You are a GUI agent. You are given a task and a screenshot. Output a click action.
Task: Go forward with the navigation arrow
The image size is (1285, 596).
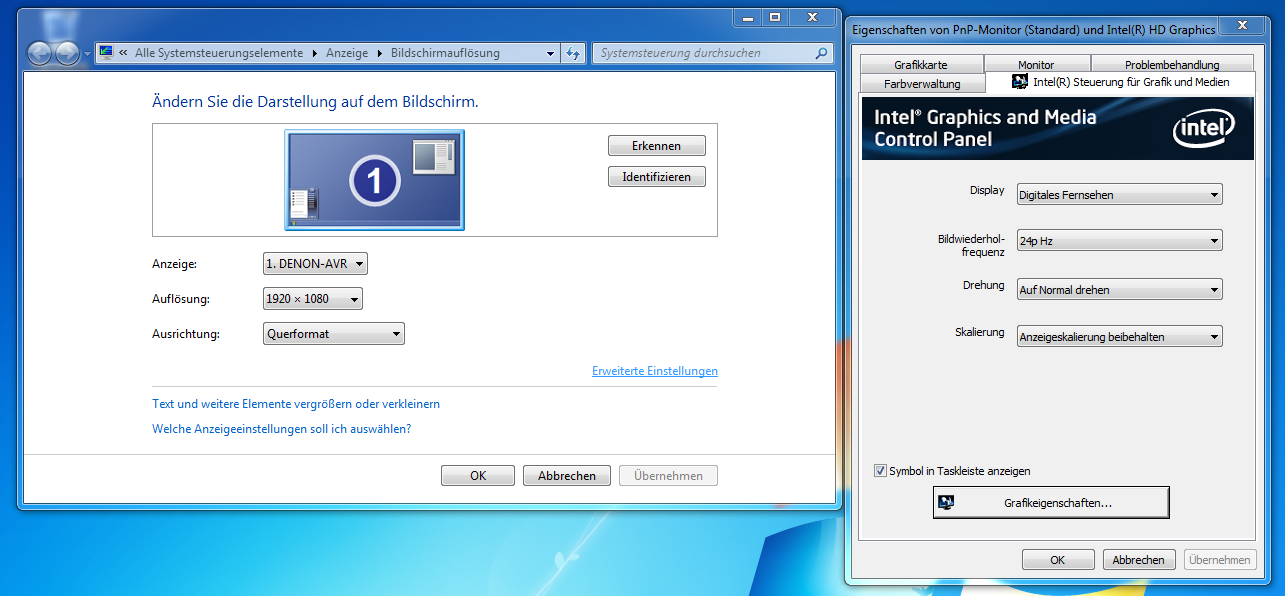66,53
